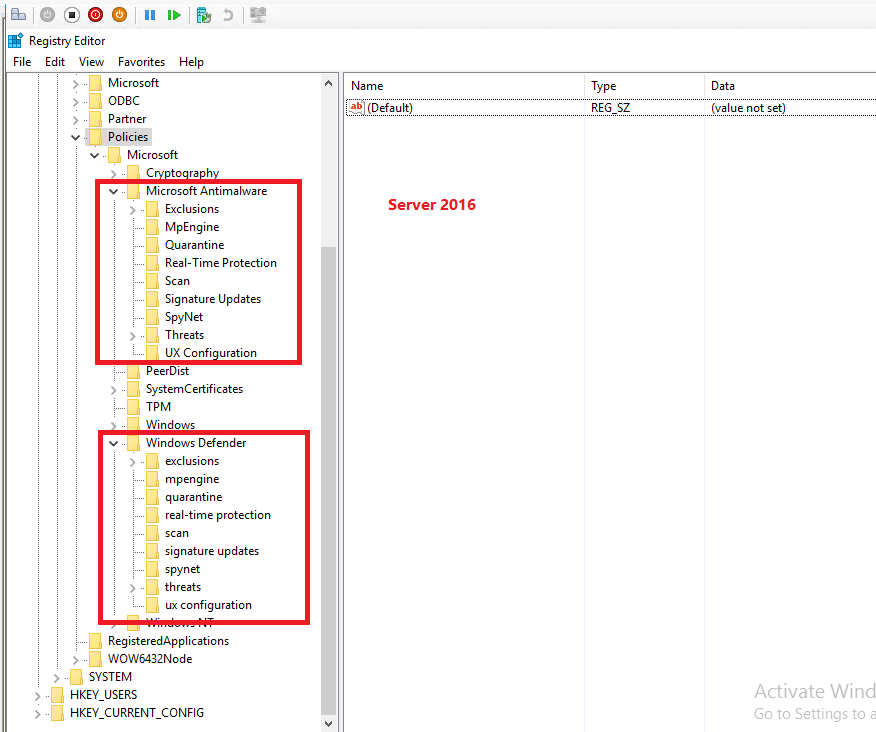This screenshot has height=732, width=876.
Task: Click the tree scrollbar up arrow
Action: pos(328,83)
